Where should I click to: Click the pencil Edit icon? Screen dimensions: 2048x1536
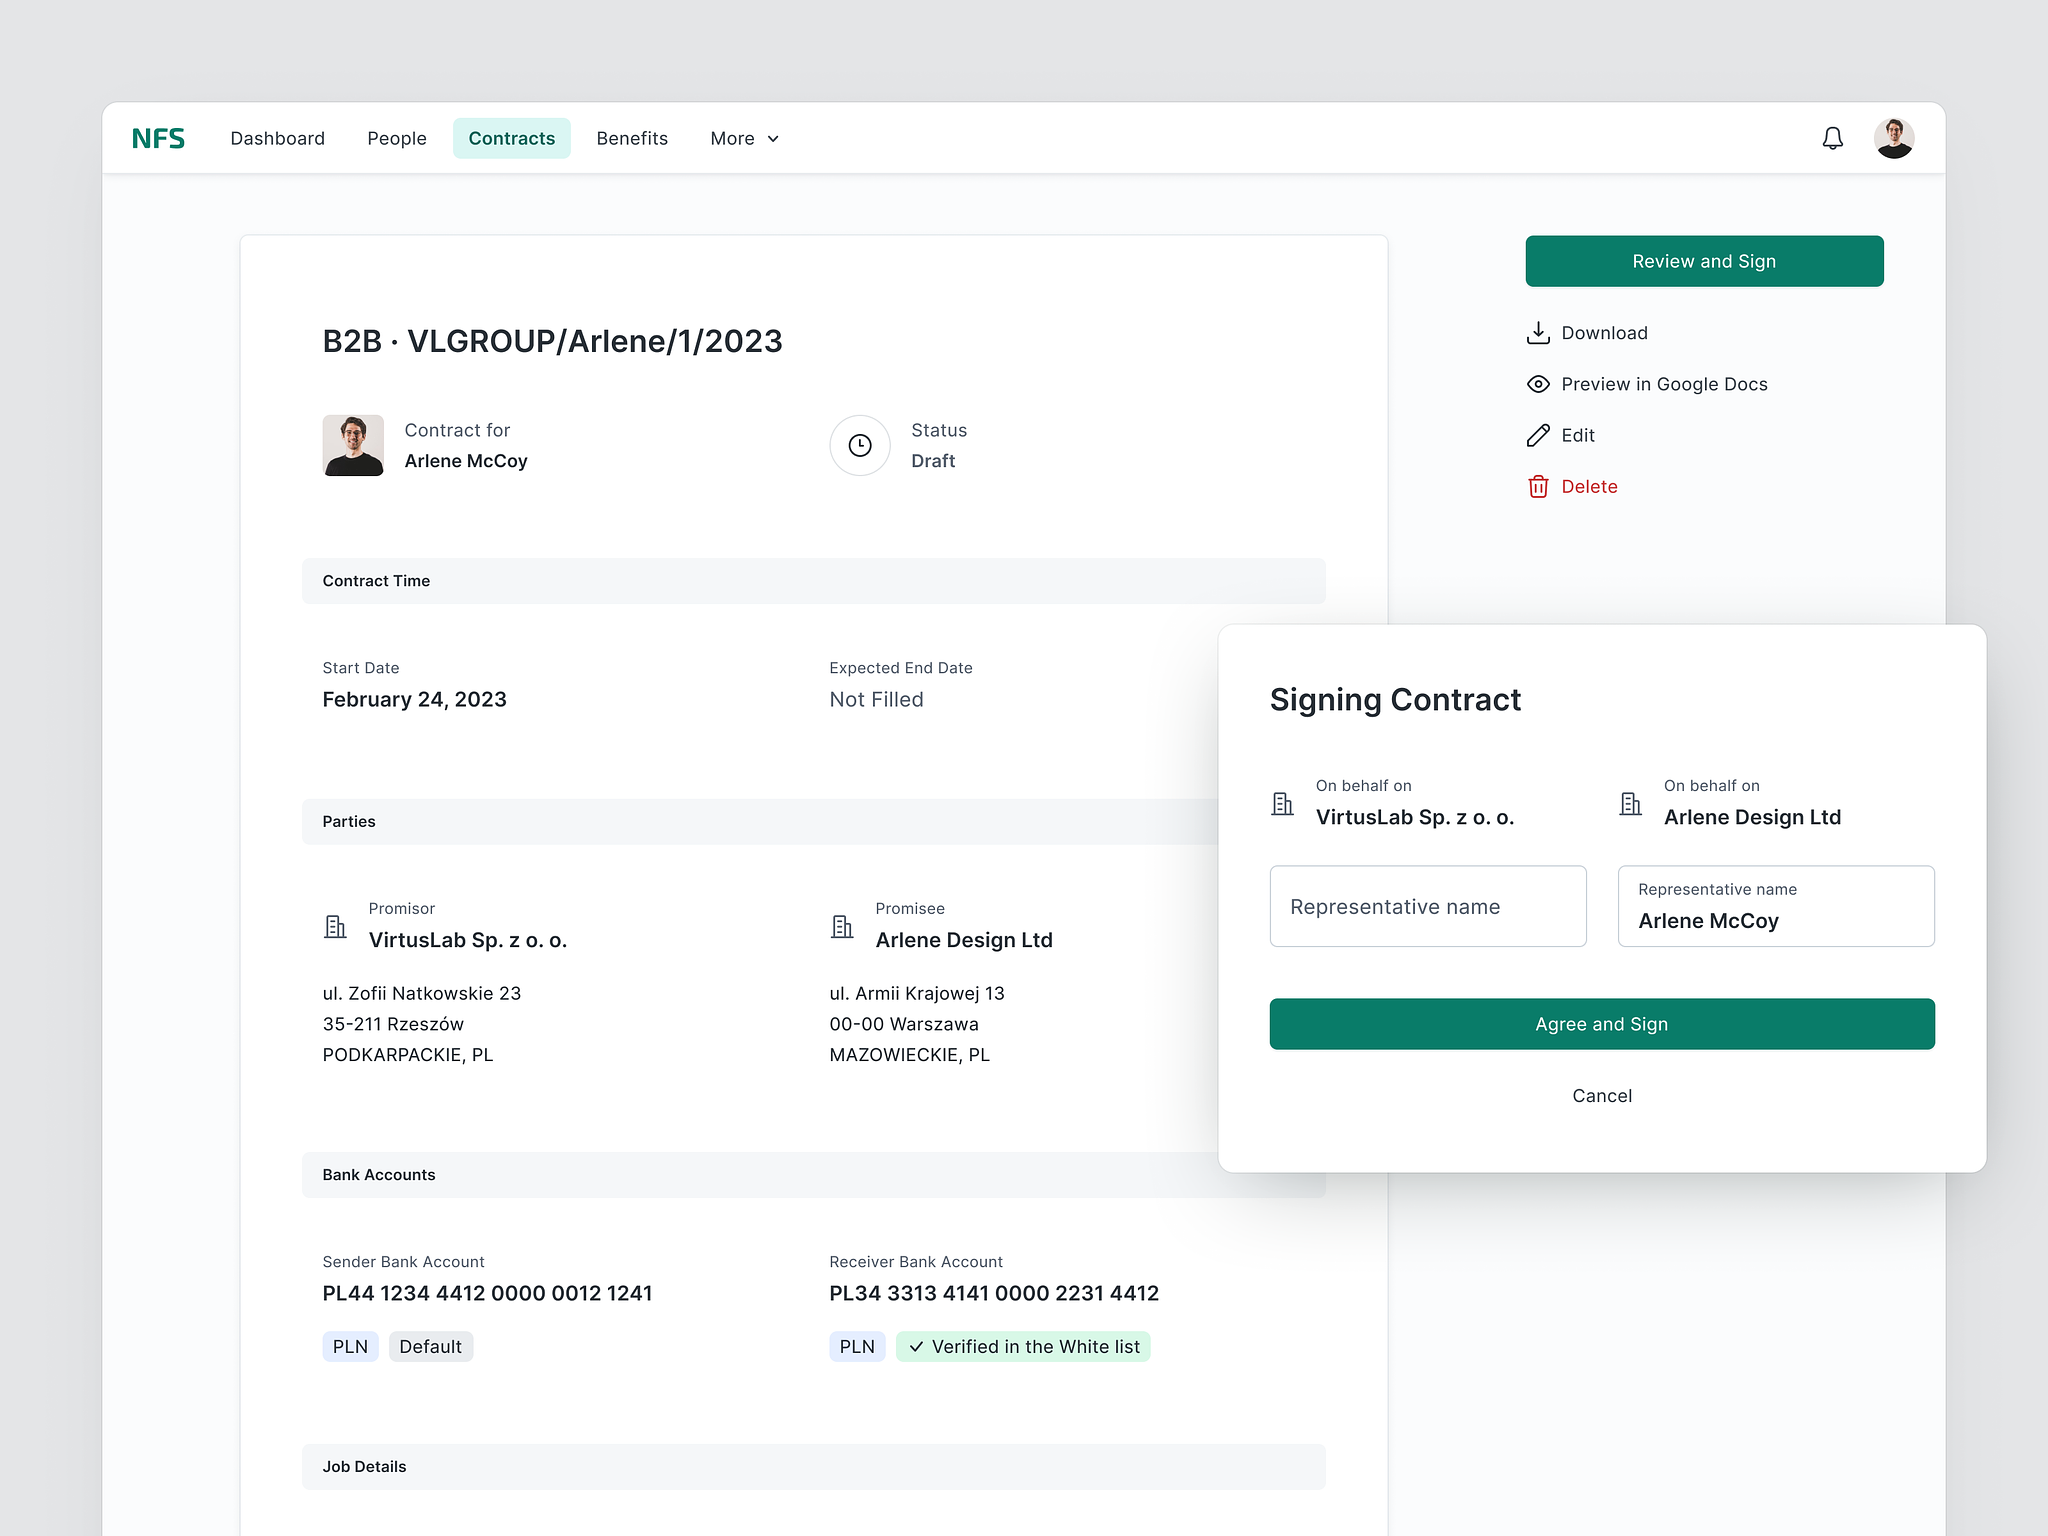1538,435
